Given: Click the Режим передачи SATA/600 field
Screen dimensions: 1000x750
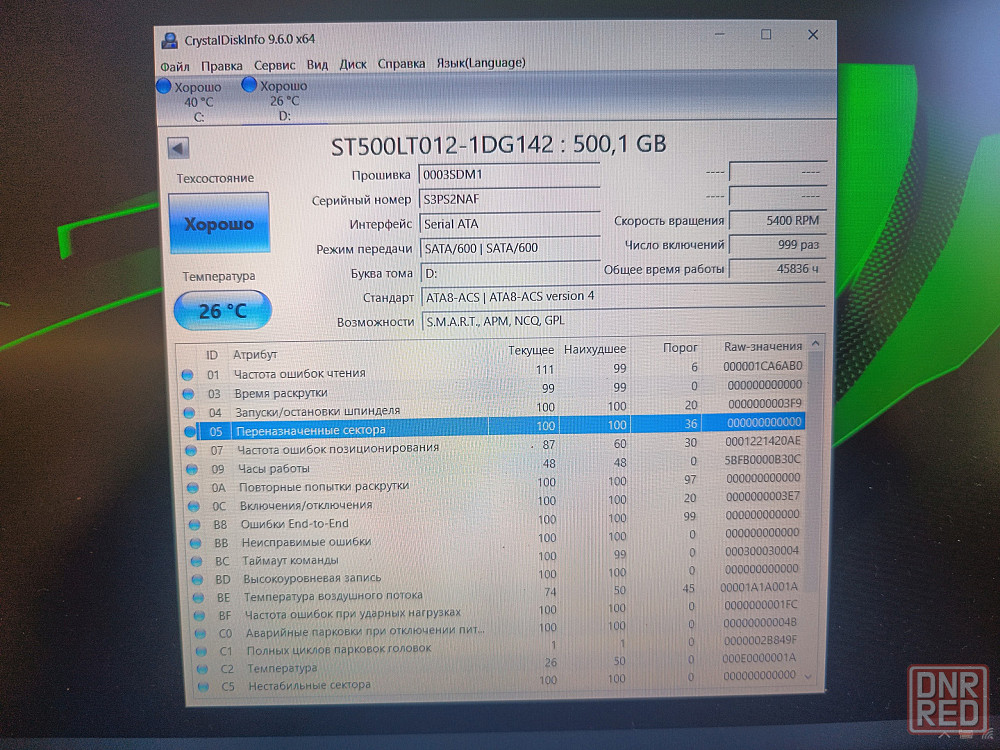Looking at the screenshot, I should (509, 248).
